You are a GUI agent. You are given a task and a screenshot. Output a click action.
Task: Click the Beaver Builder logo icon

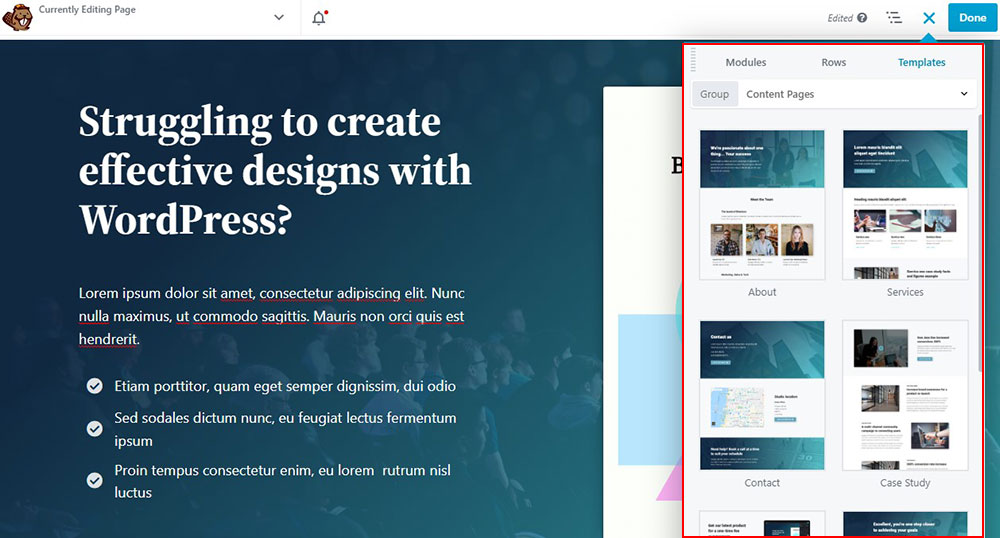click(x=17, y=18)
